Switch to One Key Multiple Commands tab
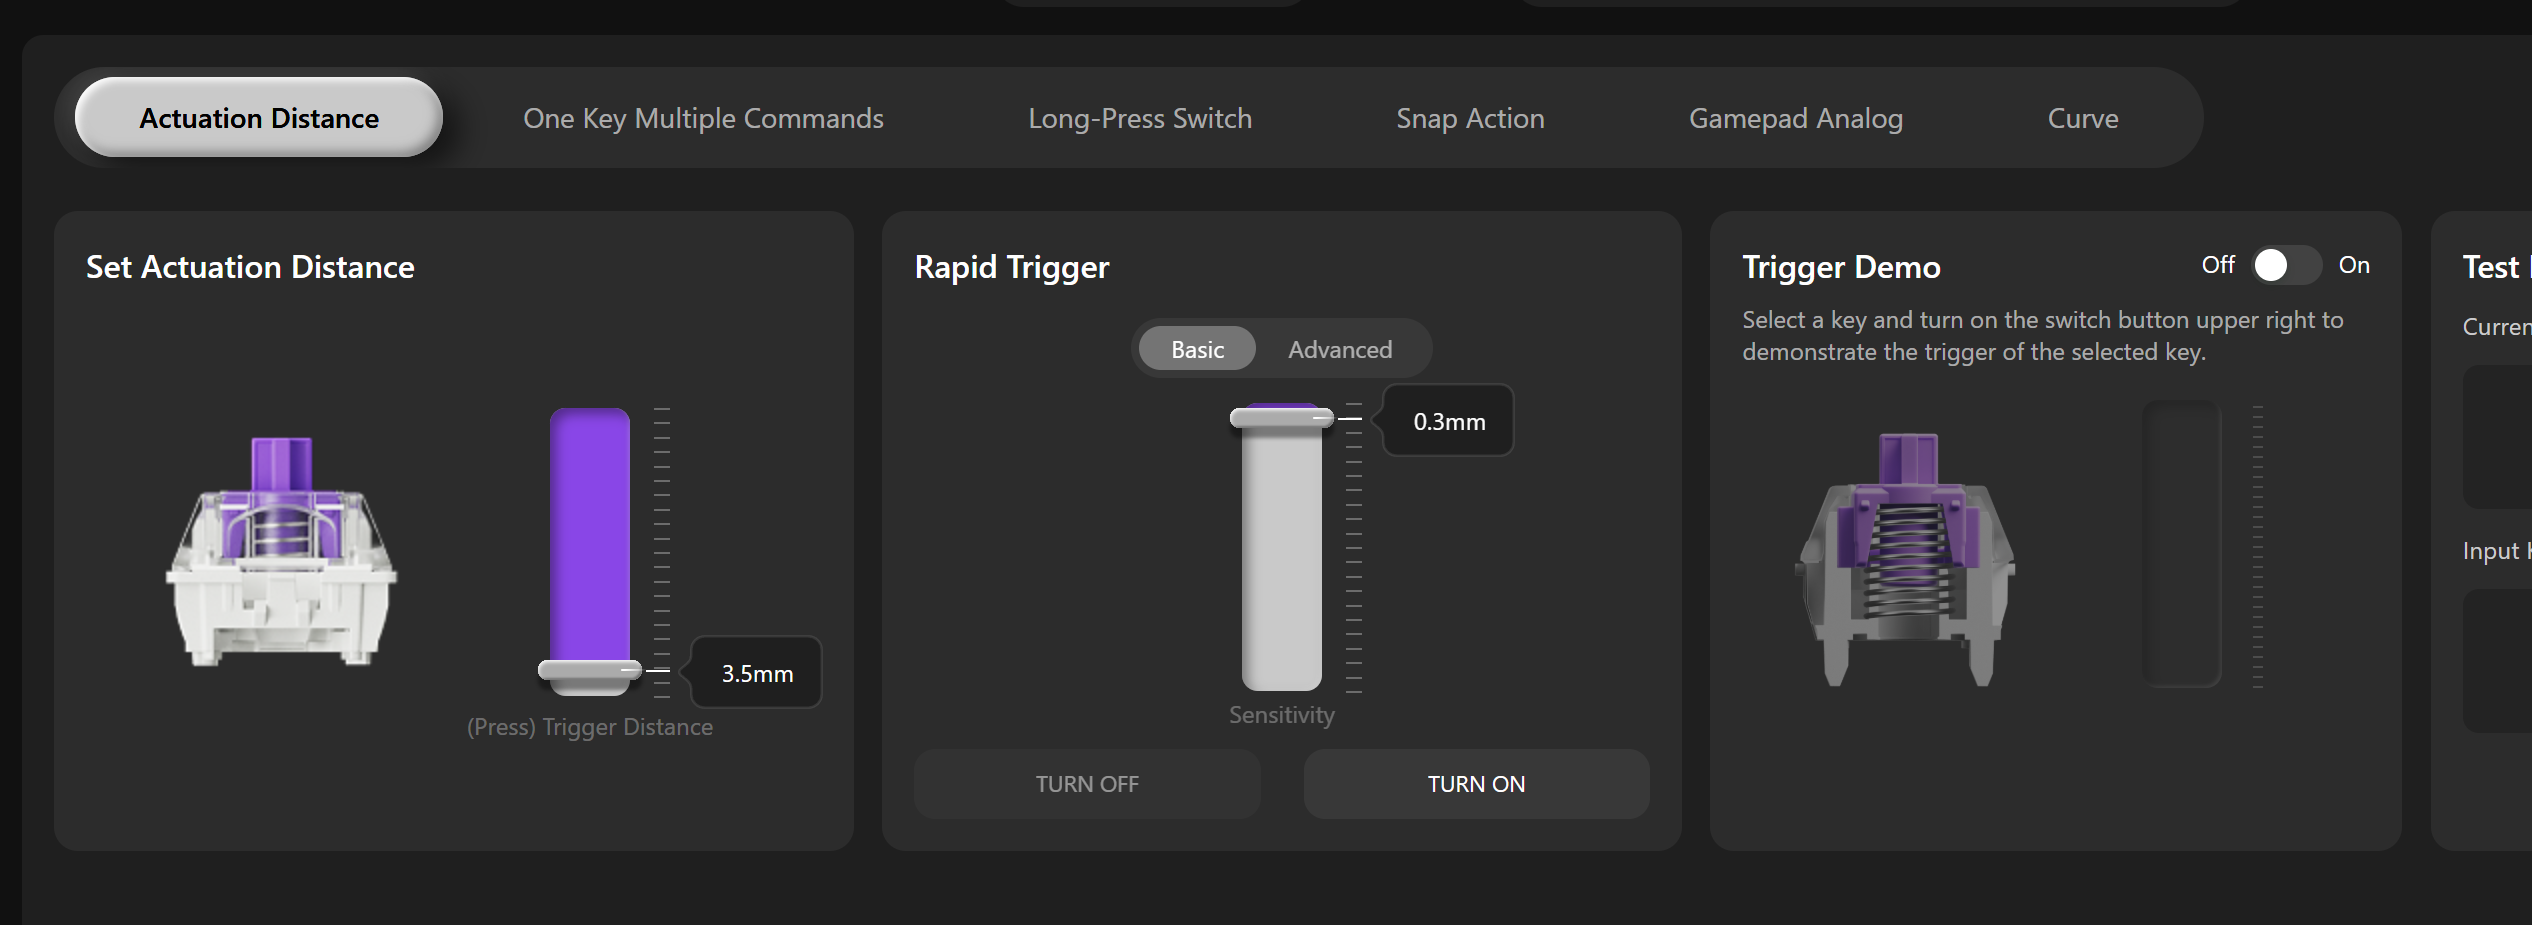The height and width of the screenshot is (925, 2532). point(703,118)
